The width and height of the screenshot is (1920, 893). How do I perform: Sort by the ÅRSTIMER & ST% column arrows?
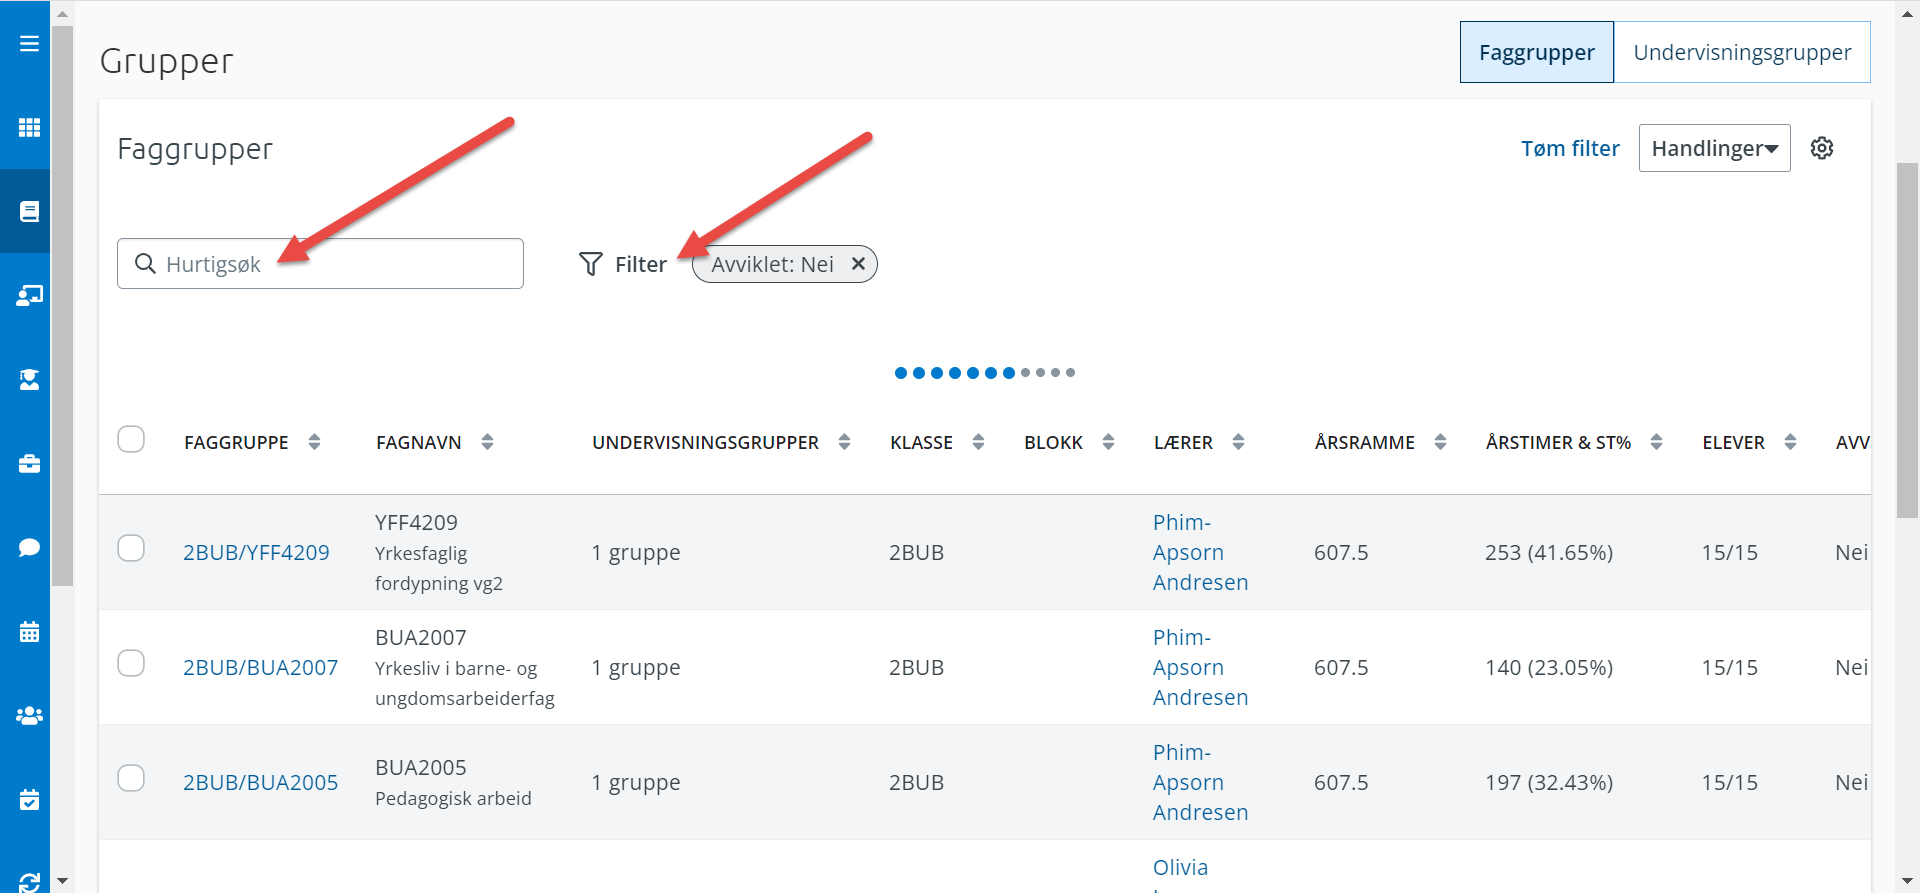coord(1656,442)
